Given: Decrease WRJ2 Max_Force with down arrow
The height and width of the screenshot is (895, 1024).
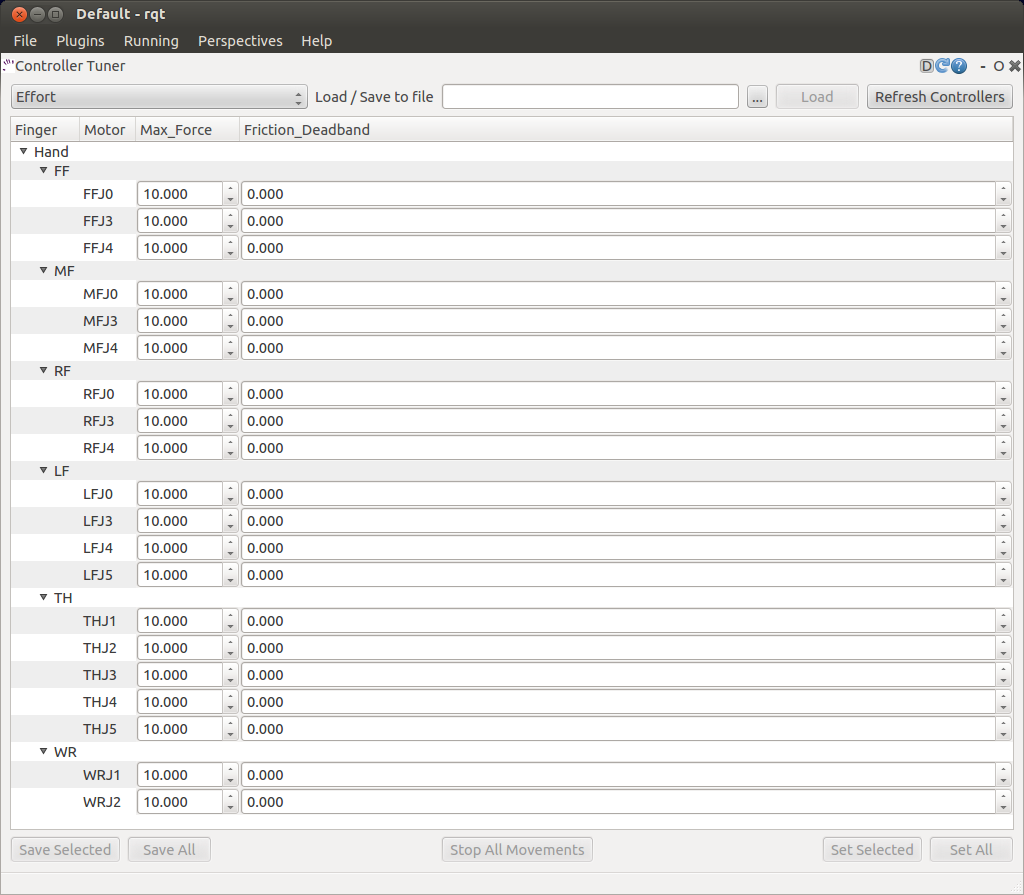Looking at the screenshot, I should tap(231, 807).
